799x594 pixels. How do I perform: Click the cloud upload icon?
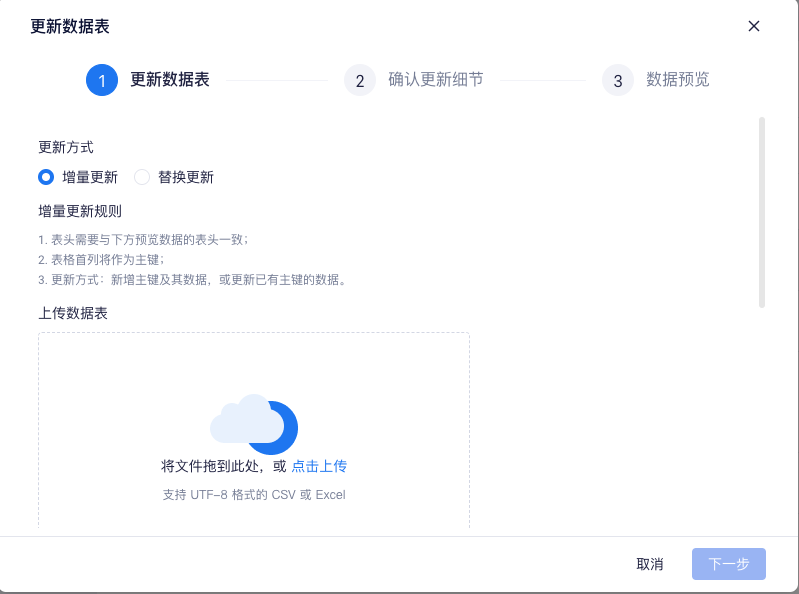[254, 424]
